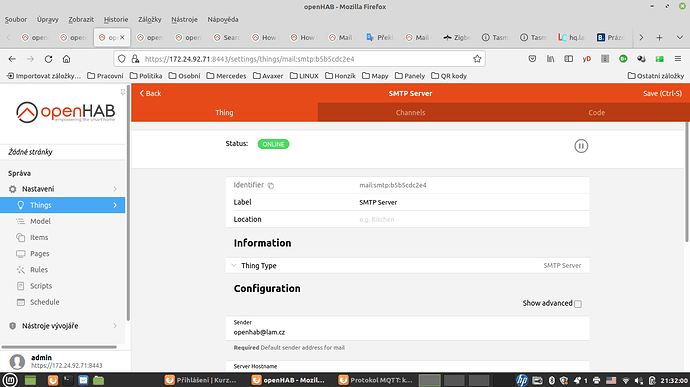The width and height of the screenshot is (690, 387).
Task: Click the admin user avatar
Action: pos(17,361)
